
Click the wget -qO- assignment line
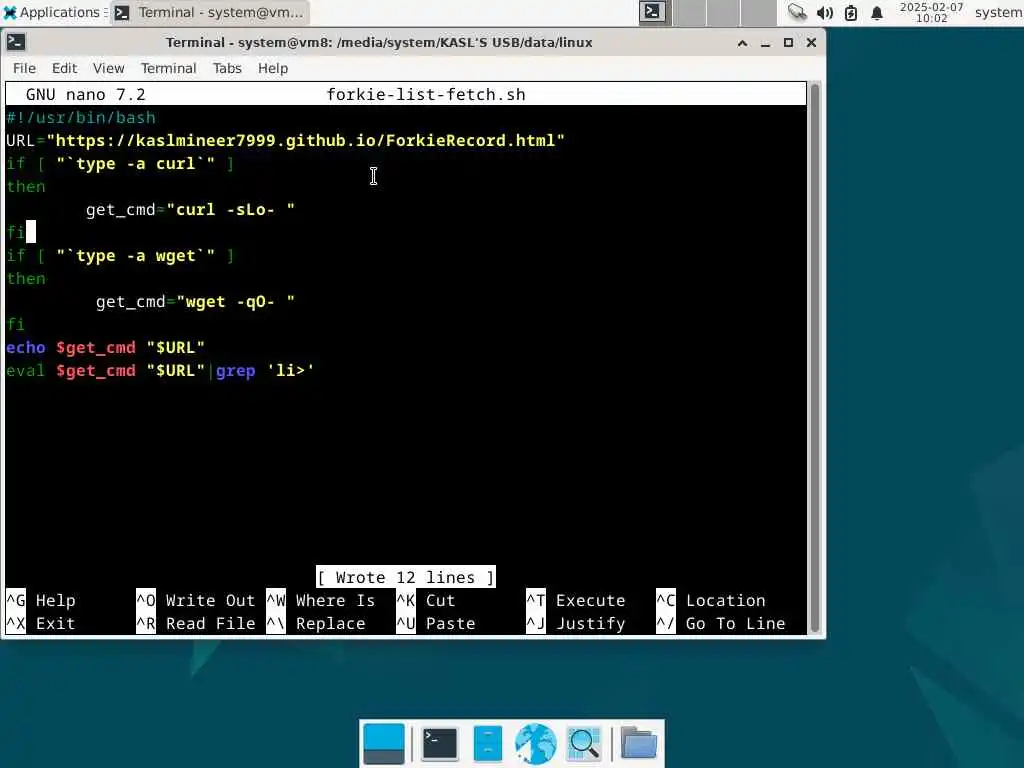[195, 302]
